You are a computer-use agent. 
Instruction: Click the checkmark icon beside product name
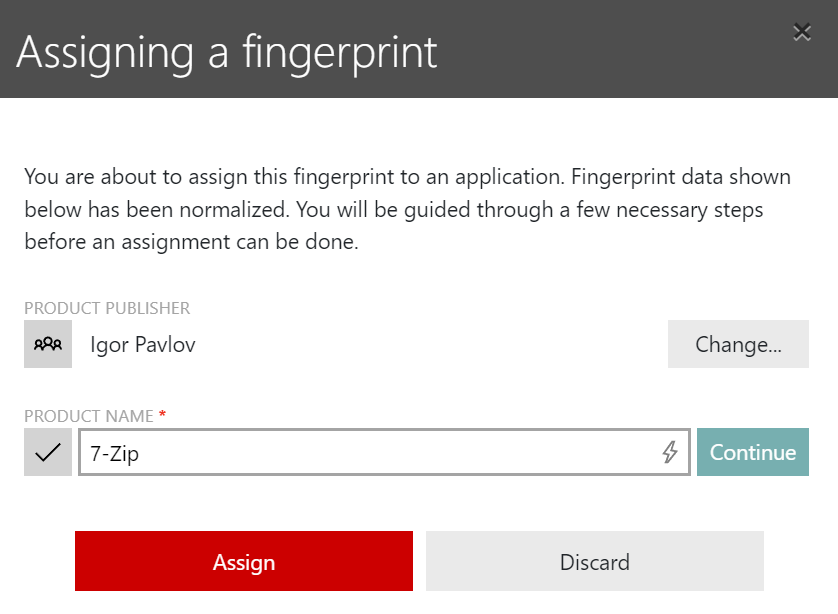click(47, 451)
